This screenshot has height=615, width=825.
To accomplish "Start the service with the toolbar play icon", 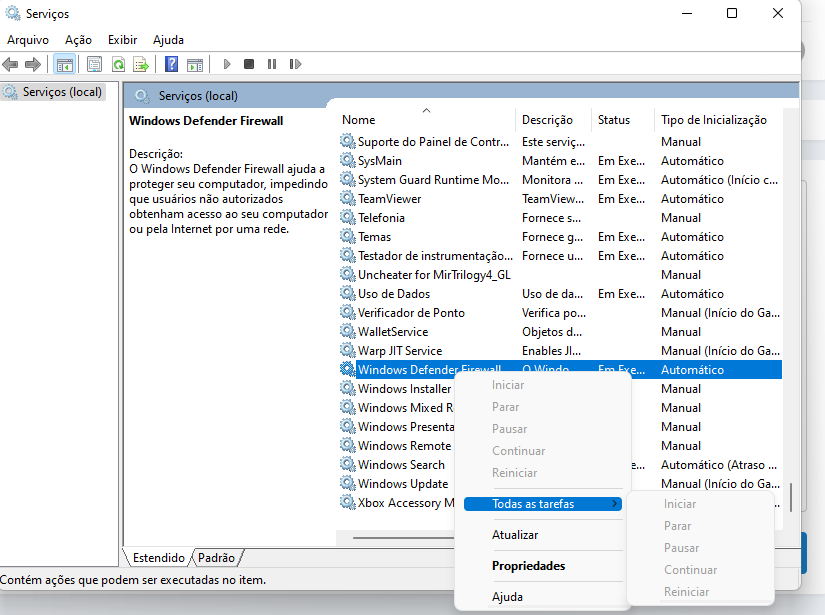I will pos(227,64).
